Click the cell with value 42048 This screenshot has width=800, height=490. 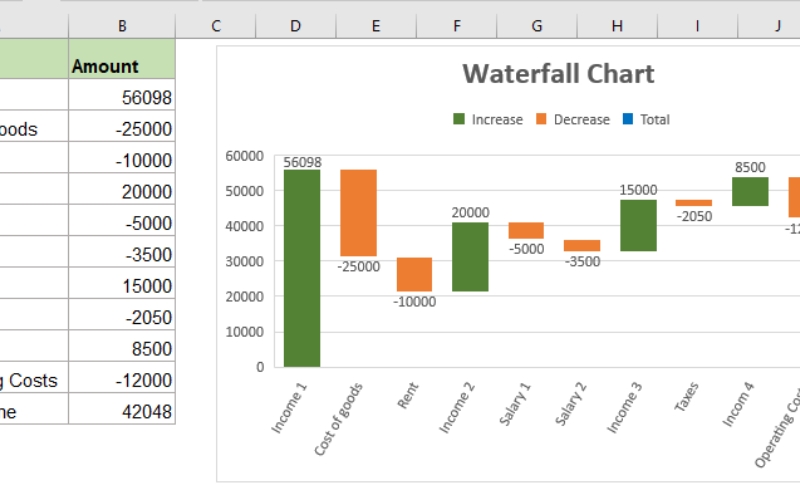pos(121,411)
